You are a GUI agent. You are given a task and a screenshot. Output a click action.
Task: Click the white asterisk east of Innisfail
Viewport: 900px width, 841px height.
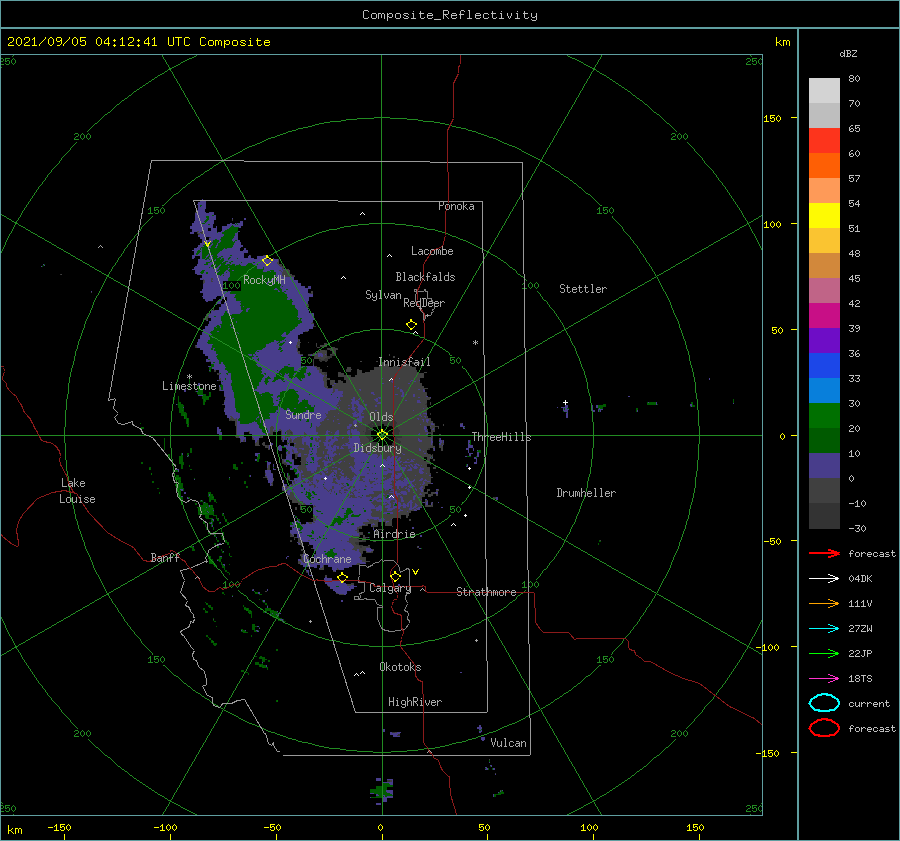(475, 343)
